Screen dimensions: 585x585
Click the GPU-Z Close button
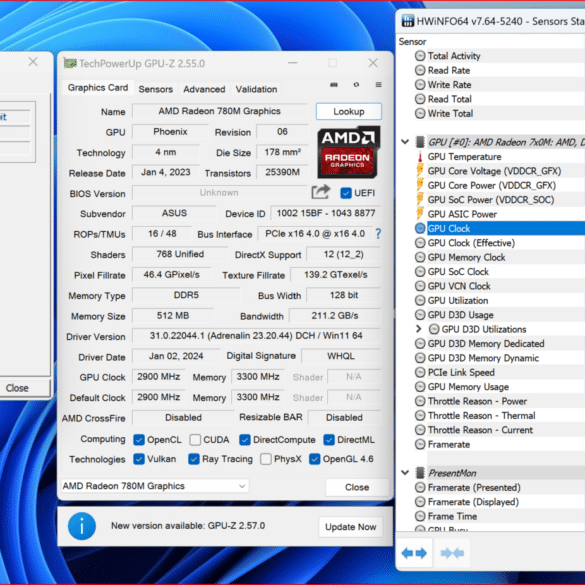point(357,487)
